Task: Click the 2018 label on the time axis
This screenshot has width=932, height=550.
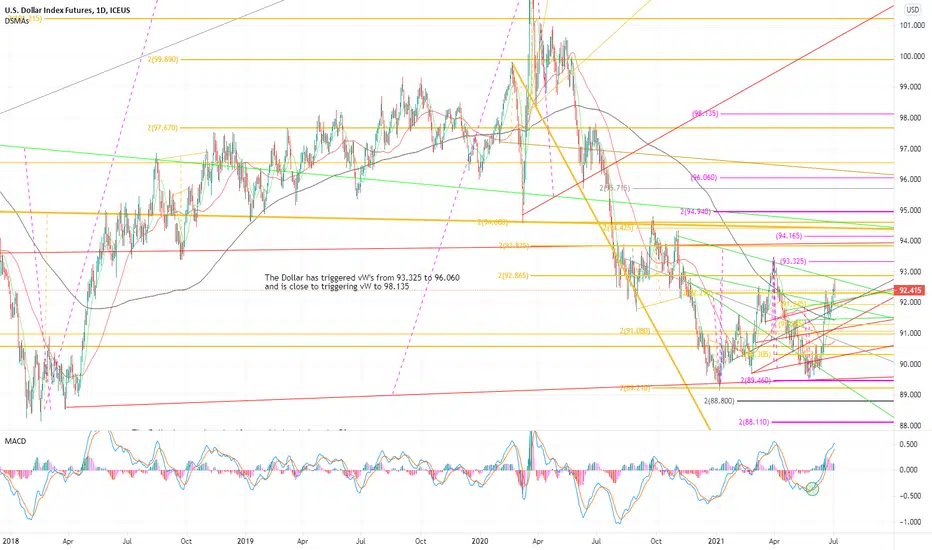Action: click(10, 541)
